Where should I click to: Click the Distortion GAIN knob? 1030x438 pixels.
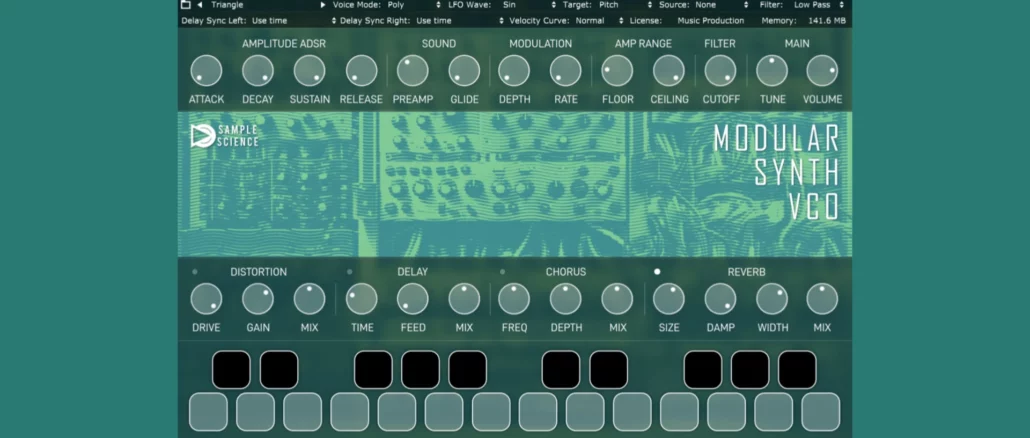tap(258, 299)
